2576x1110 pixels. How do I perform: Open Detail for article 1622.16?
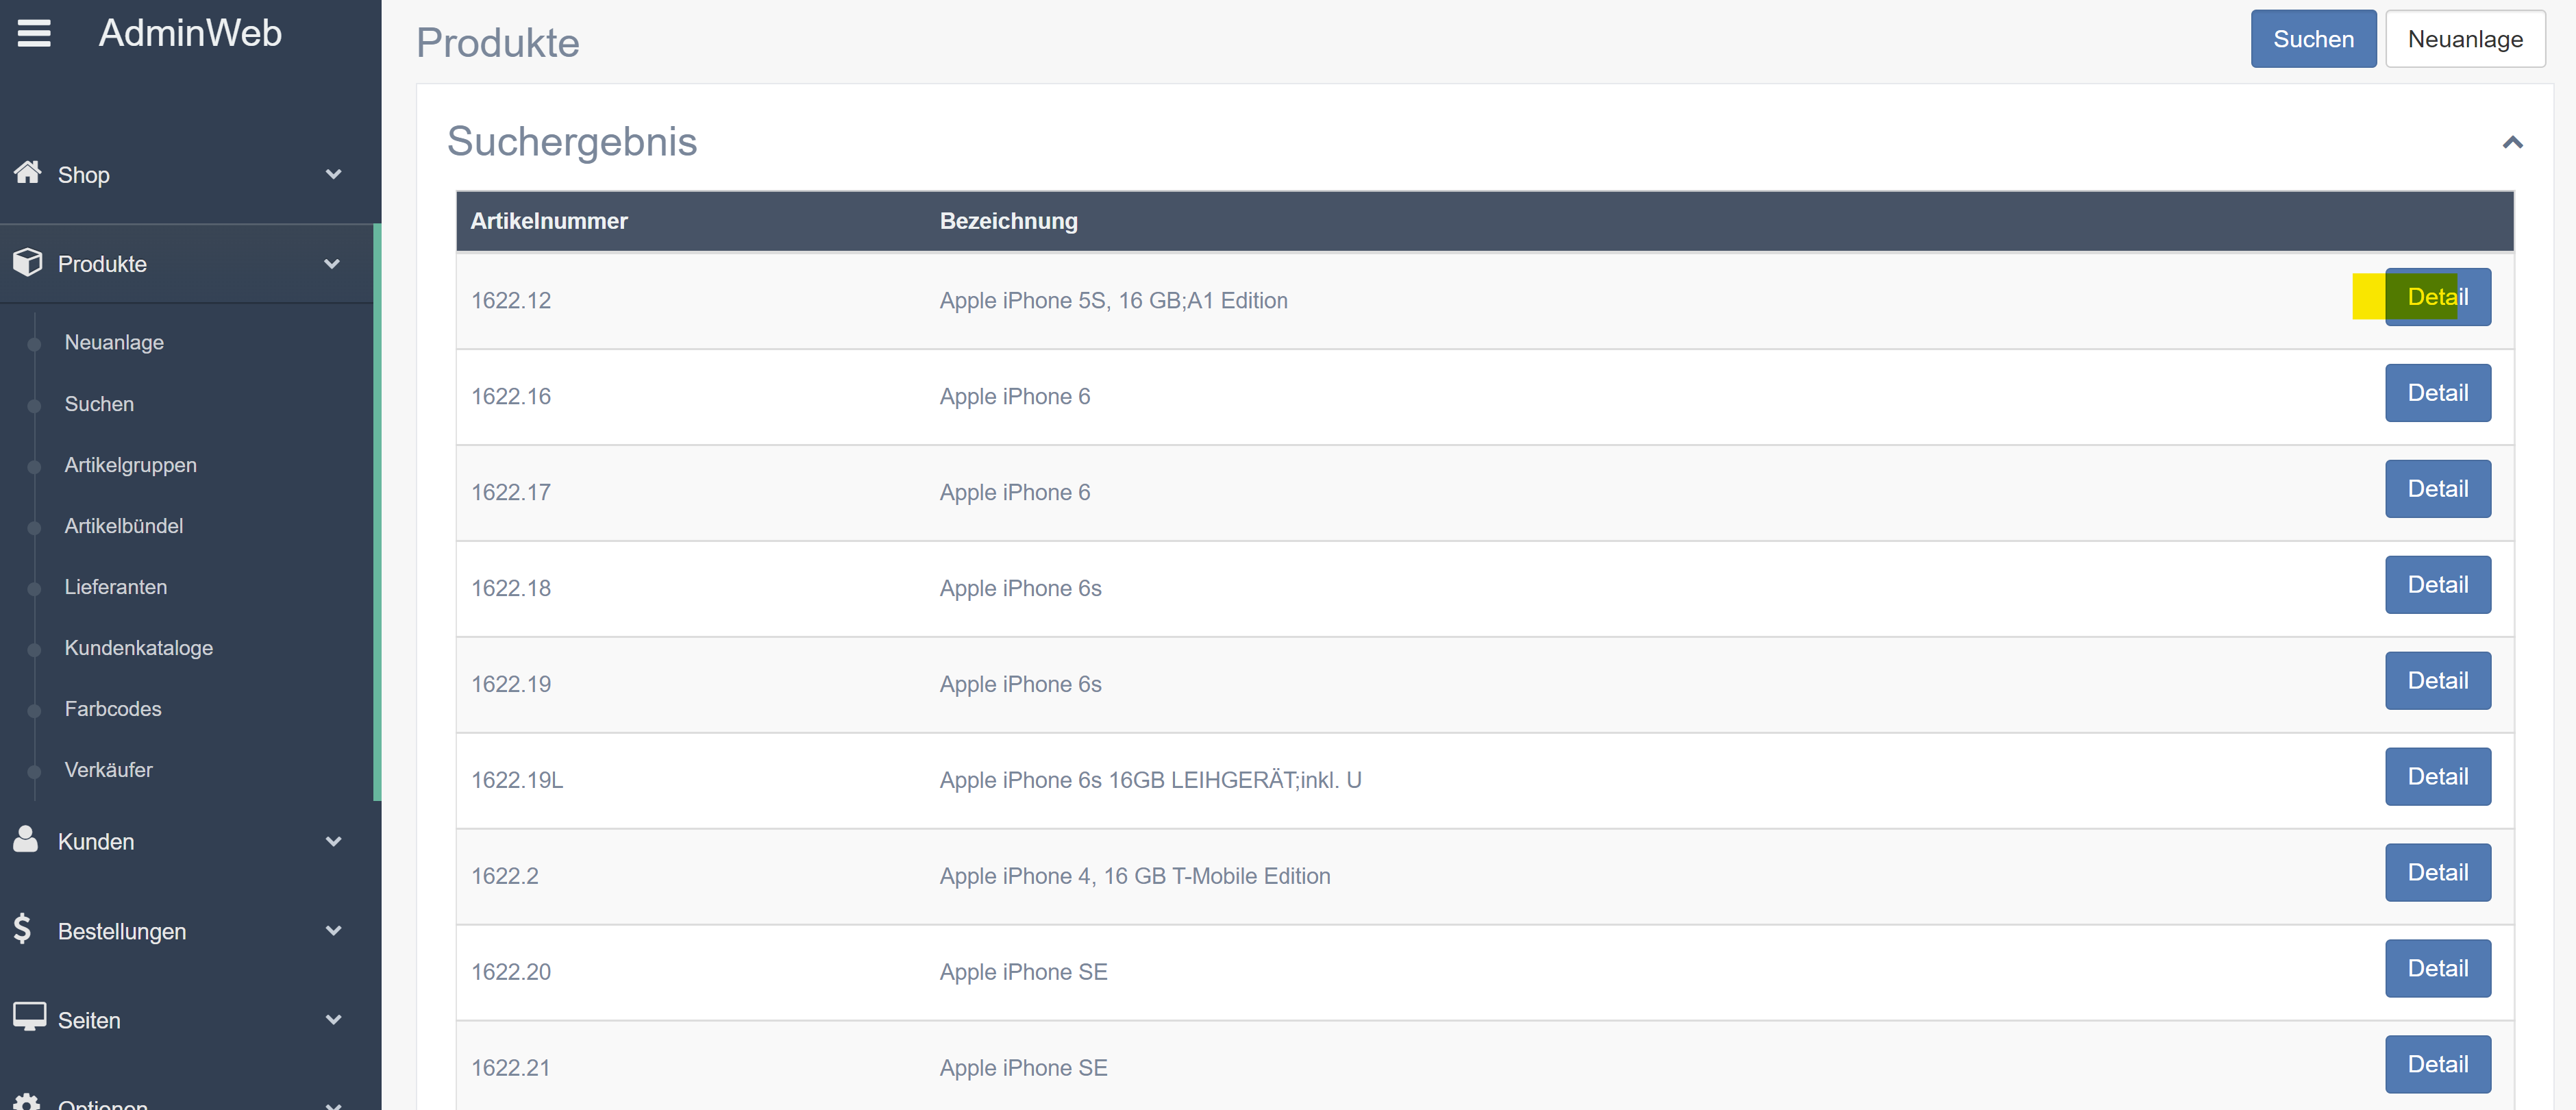[2437, 393]
